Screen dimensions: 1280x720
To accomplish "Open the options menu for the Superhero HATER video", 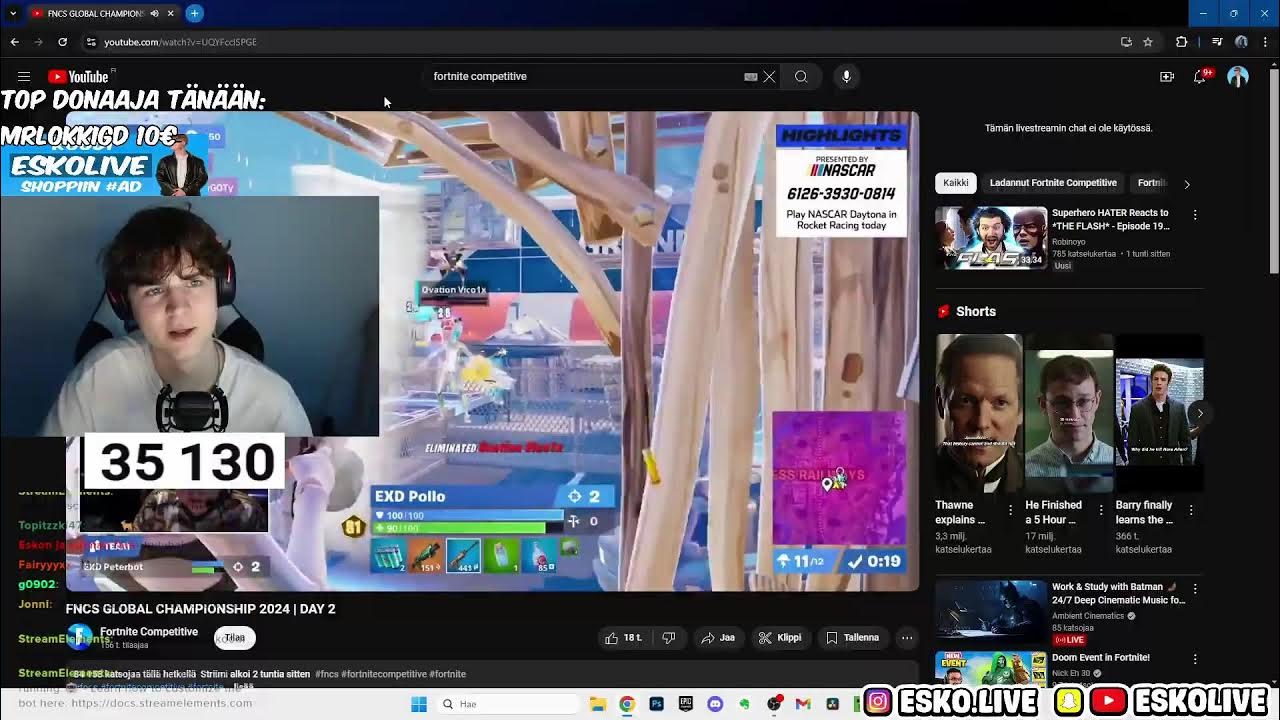I will (1194, 215).
